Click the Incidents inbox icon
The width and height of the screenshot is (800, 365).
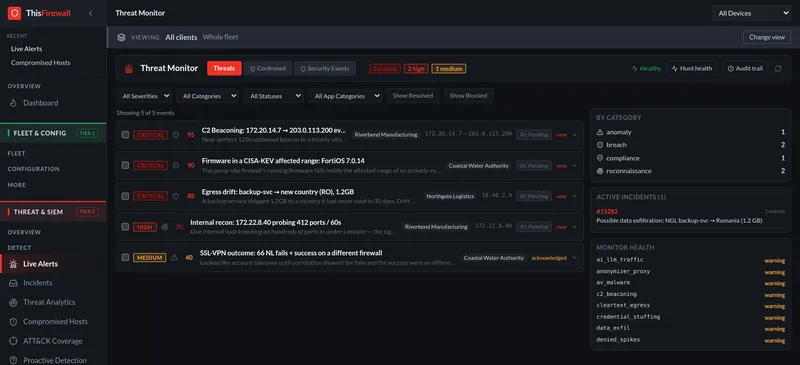pos(14,283)
